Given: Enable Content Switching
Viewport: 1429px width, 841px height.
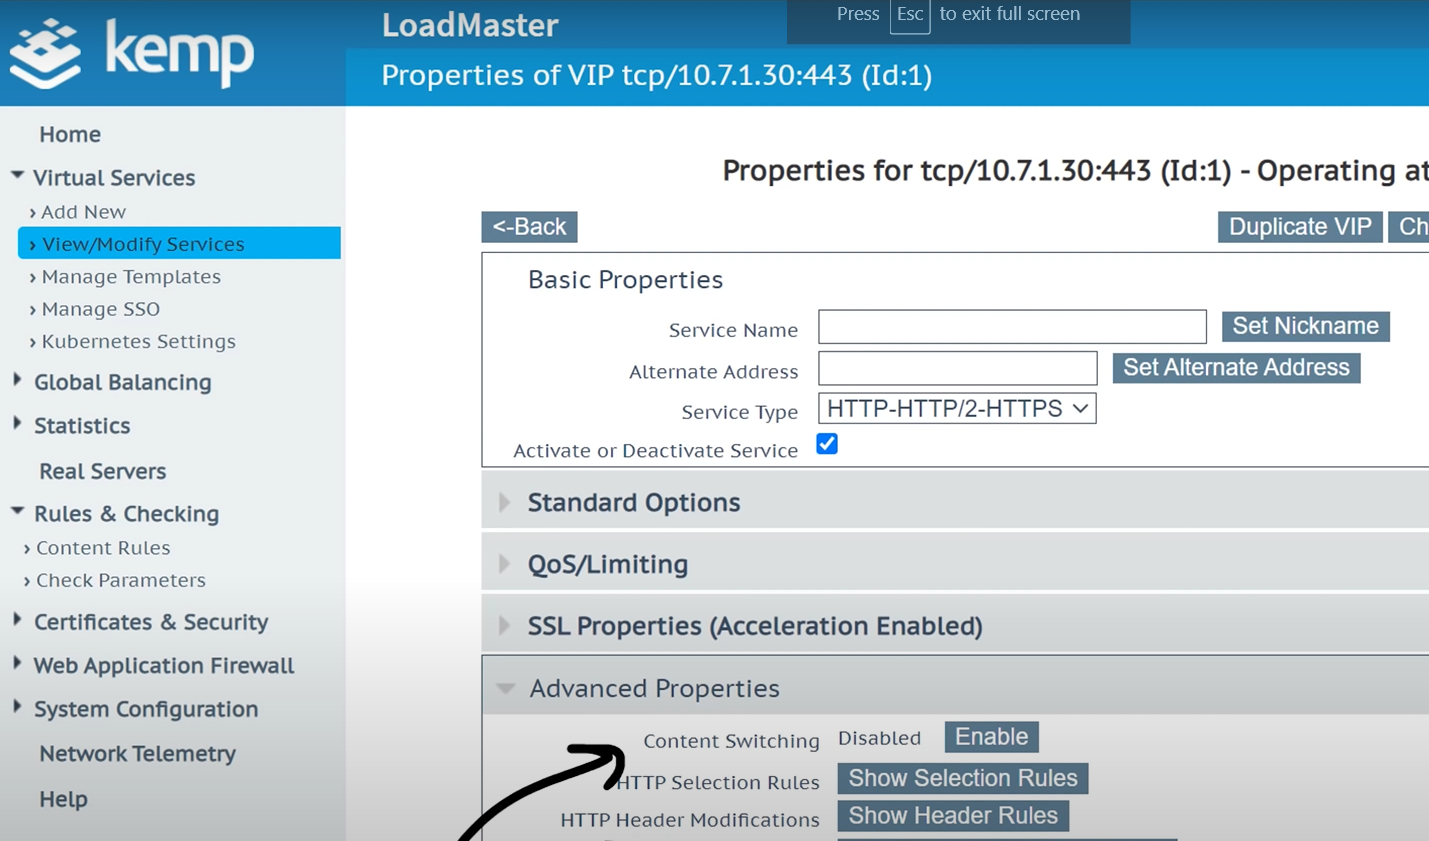Looking at the screenshot, I should pyautogui.click(x=991, y=737).
